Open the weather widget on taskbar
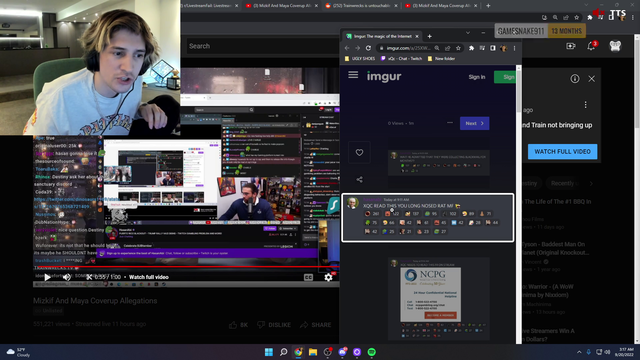The image size is (640, 360). [18, 352]
